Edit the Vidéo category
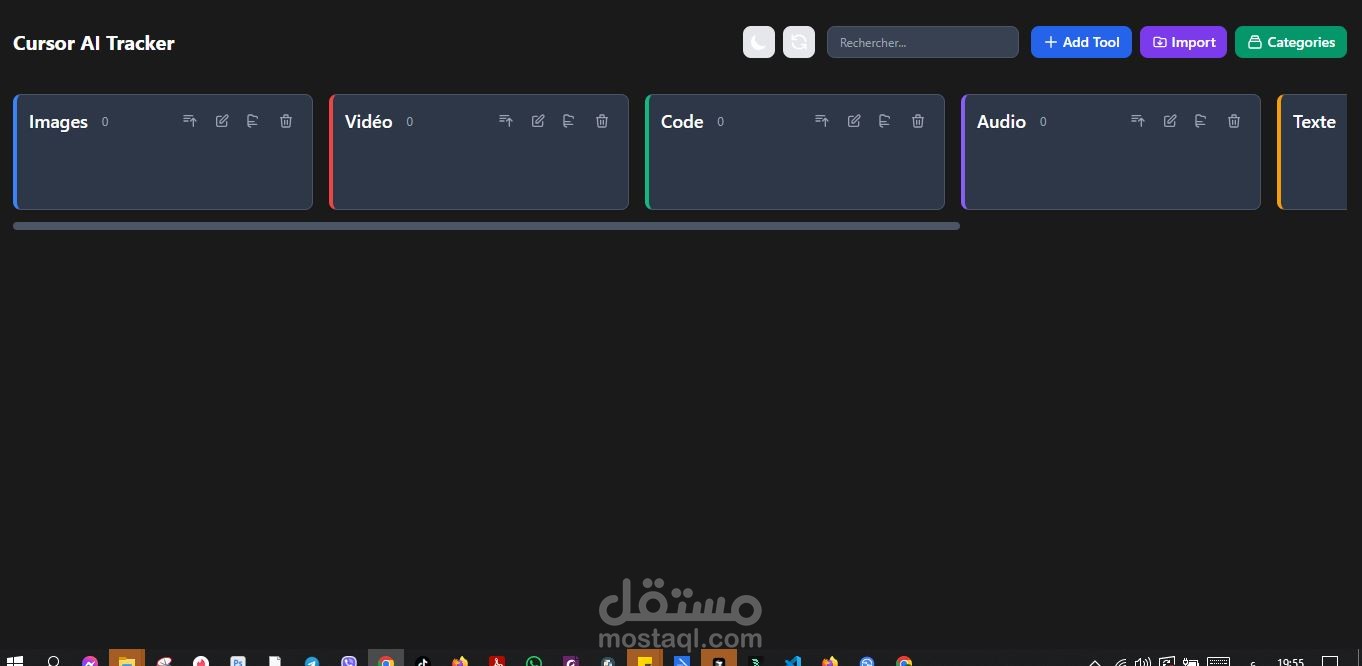The width and height of the screenshot is (1362, 666). pyautogui.click(x=538, y=121)
